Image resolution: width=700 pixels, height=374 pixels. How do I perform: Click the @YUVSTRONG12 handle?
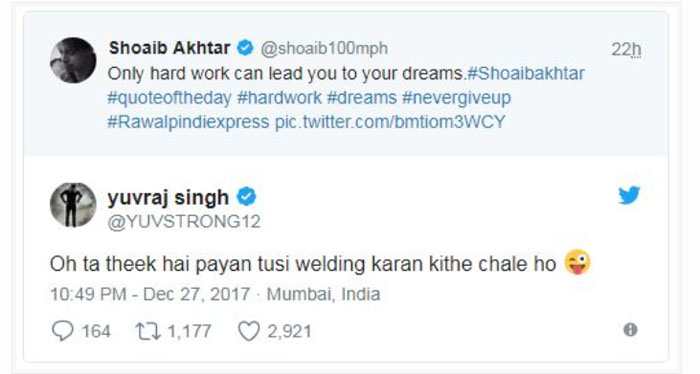point(184,221)
